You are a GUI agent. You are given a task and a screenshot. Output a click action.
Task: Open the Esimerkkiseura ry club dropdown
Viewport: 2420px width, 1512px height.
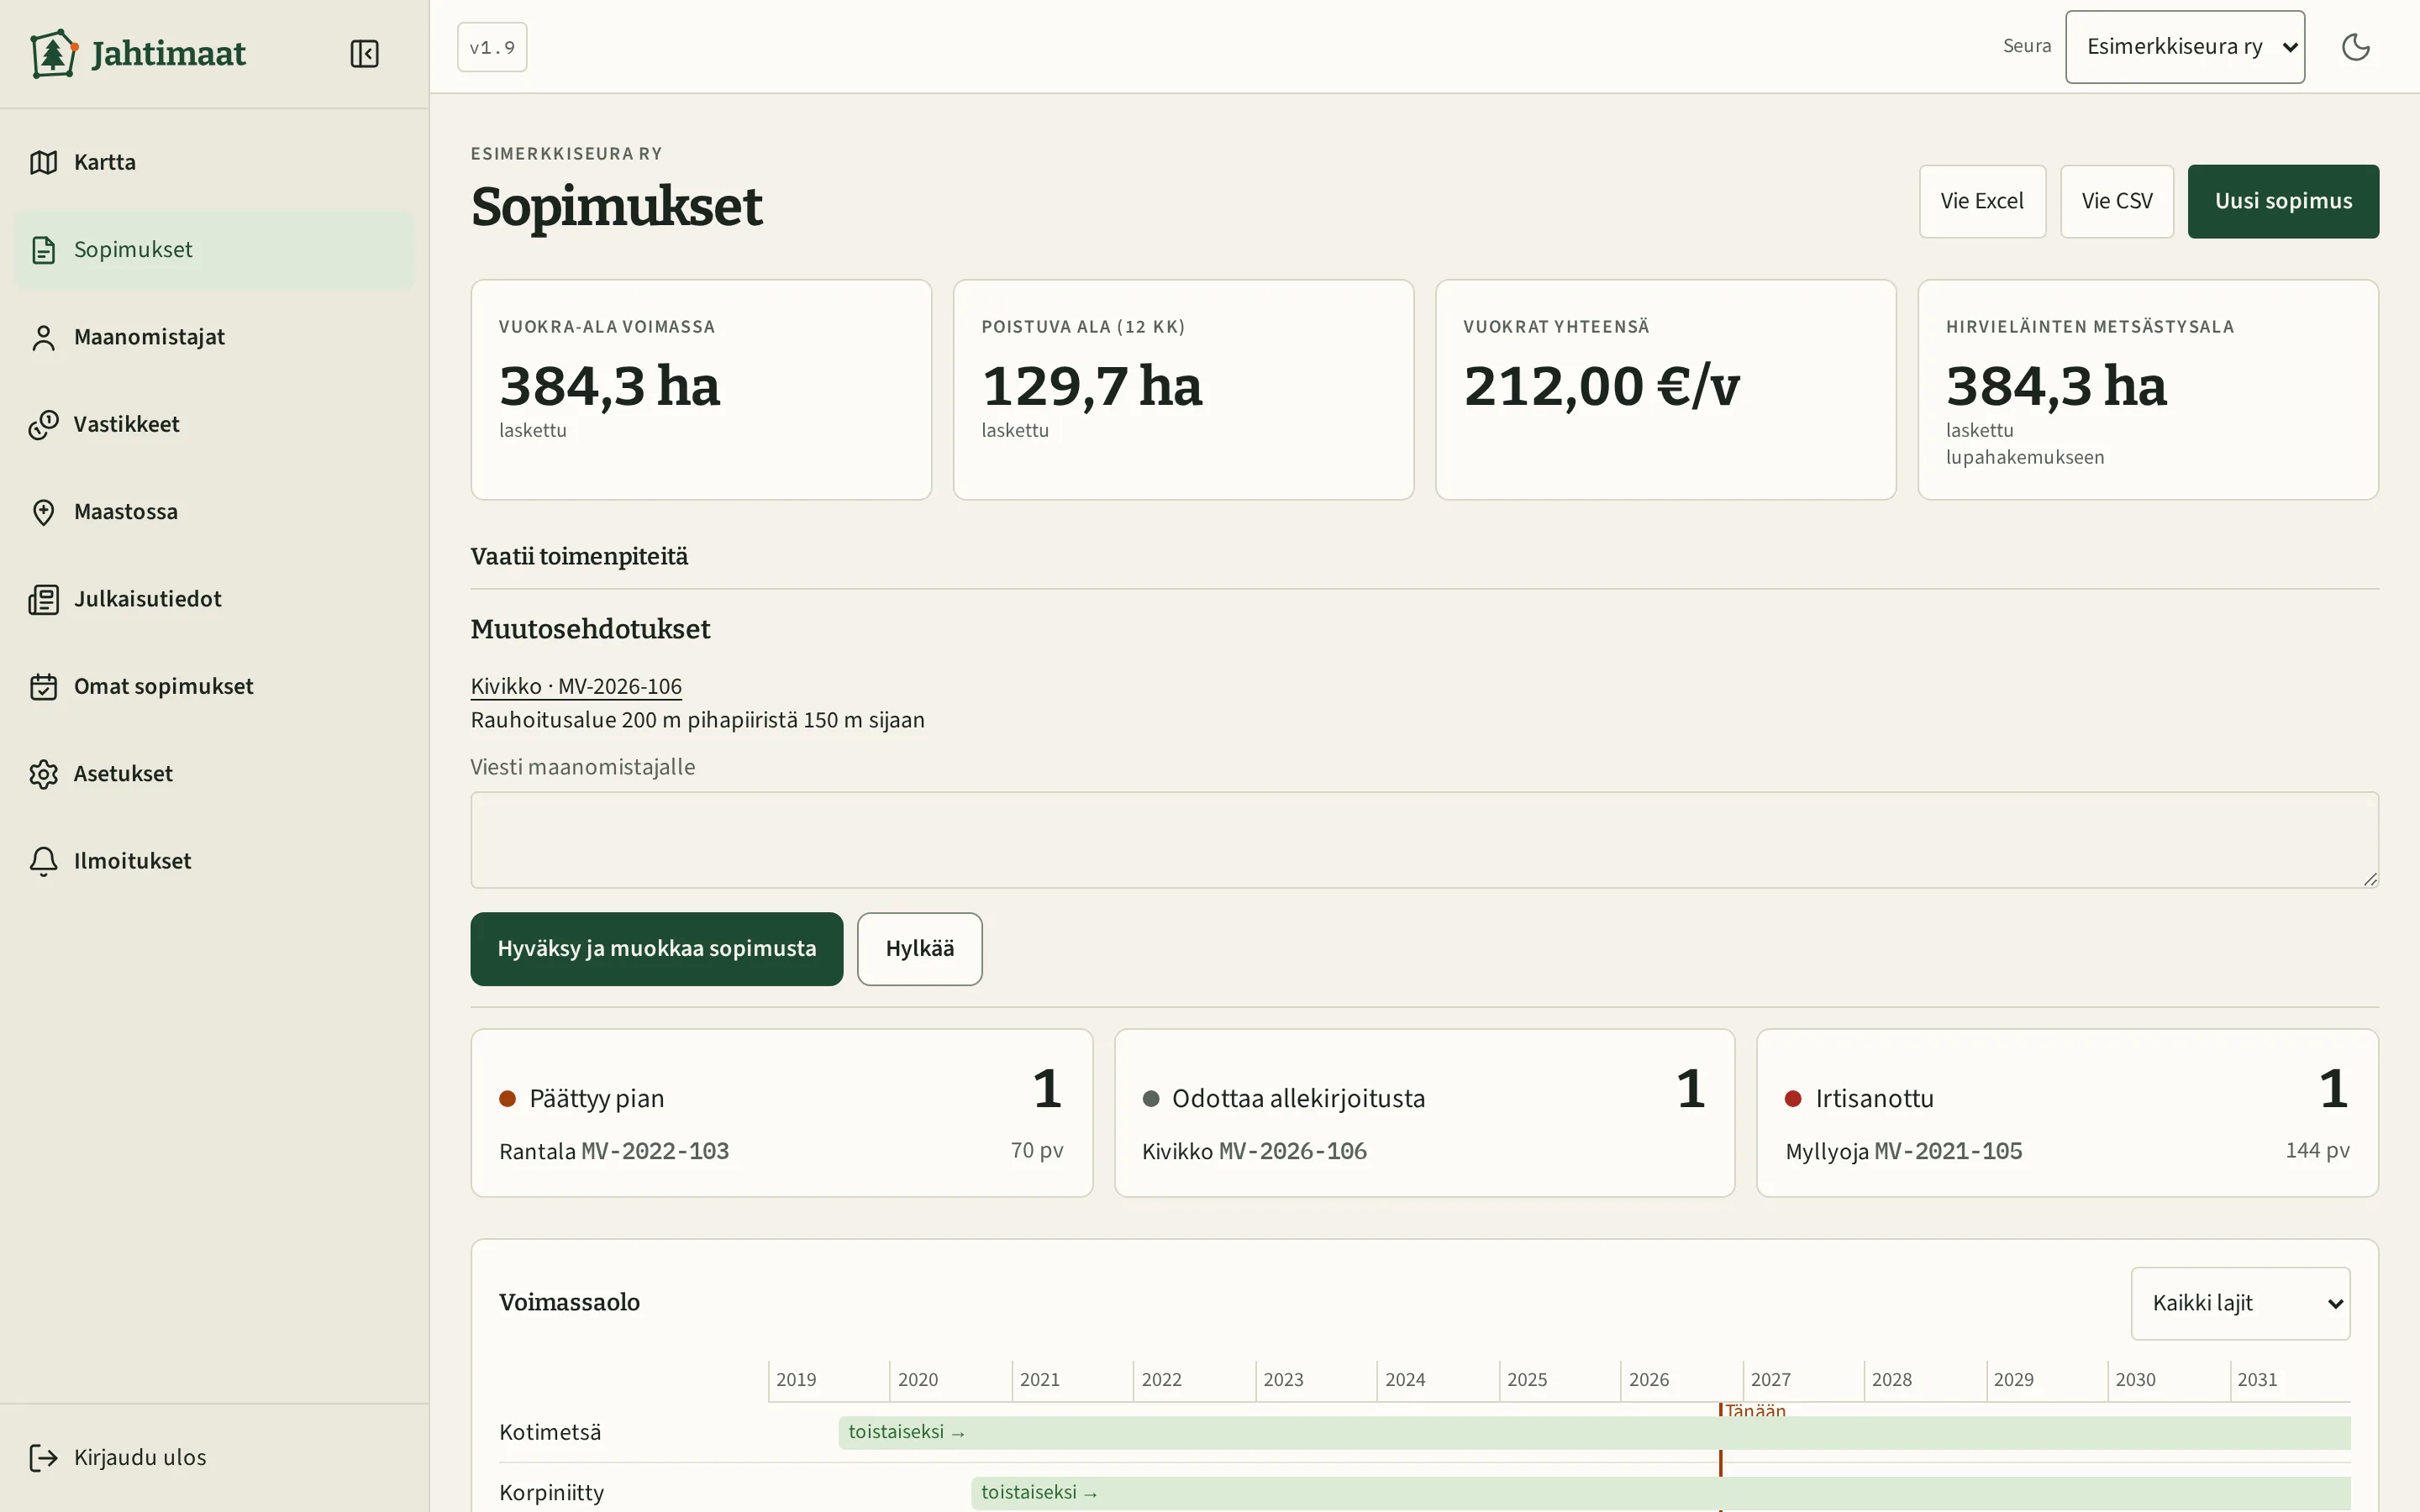(x=2185, y=47)
